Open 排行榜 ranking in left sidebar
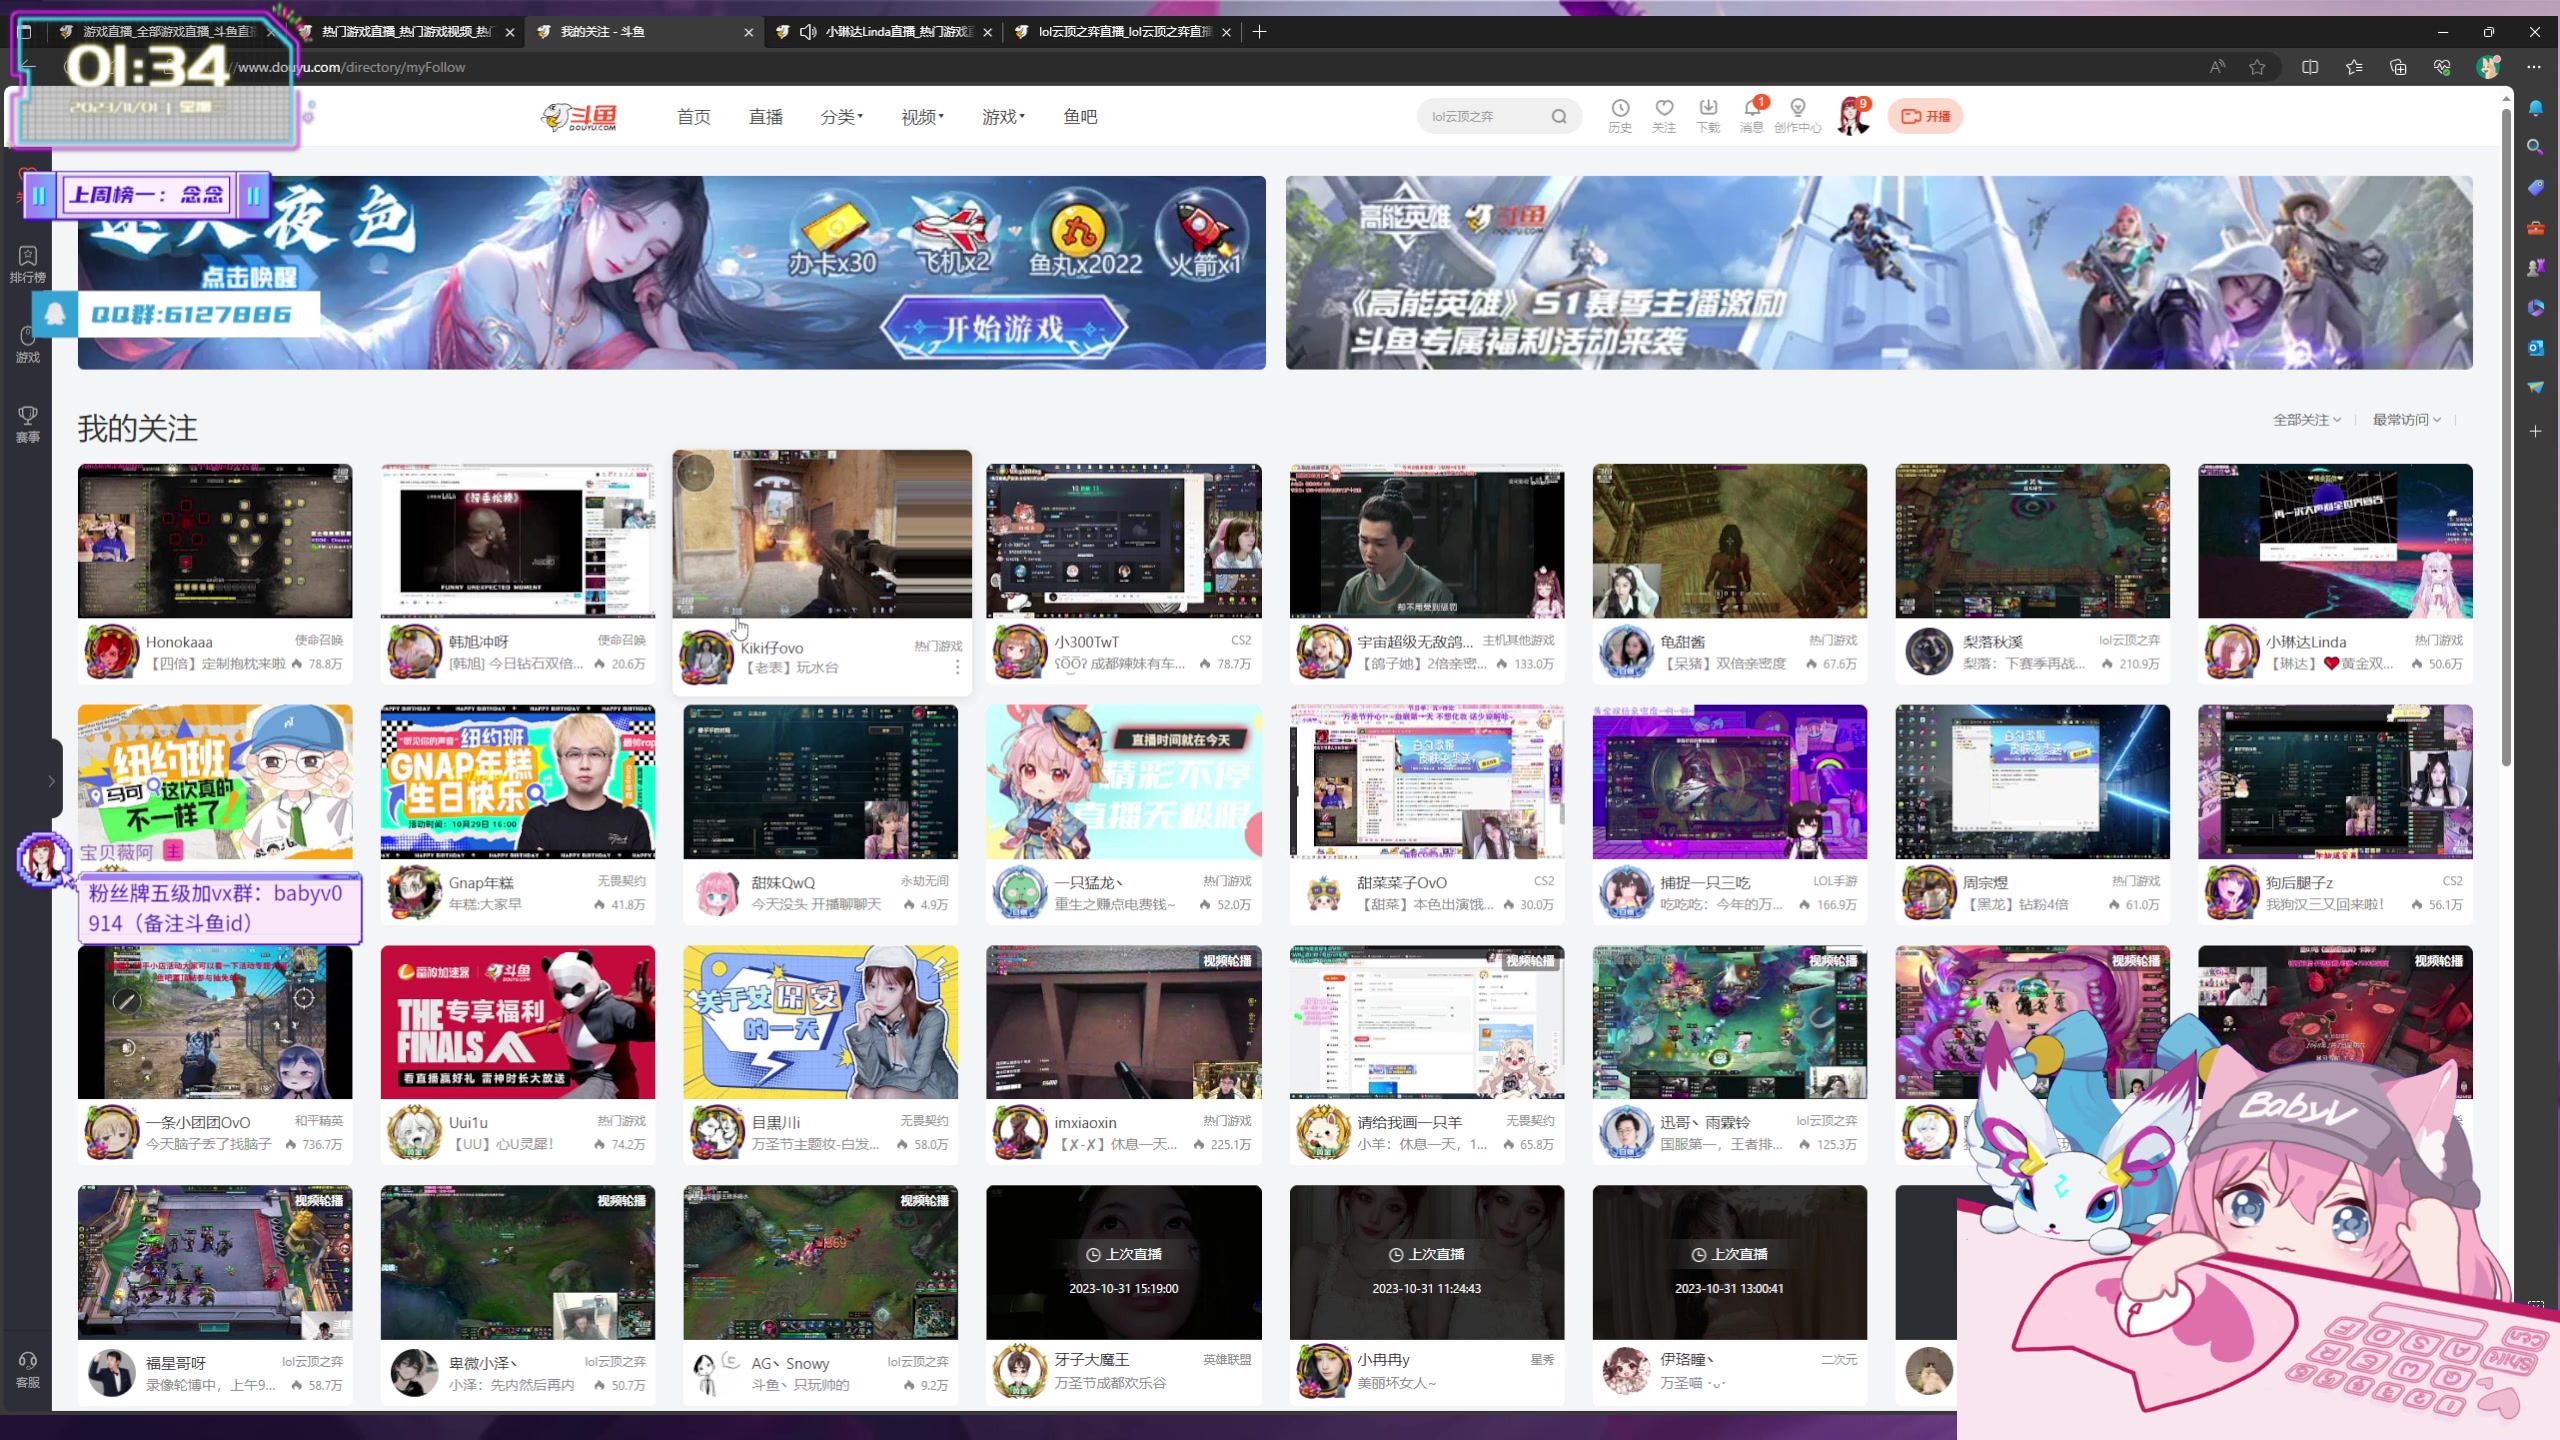This screenshot has height=1440, width=2560. (x=28, y=264)
